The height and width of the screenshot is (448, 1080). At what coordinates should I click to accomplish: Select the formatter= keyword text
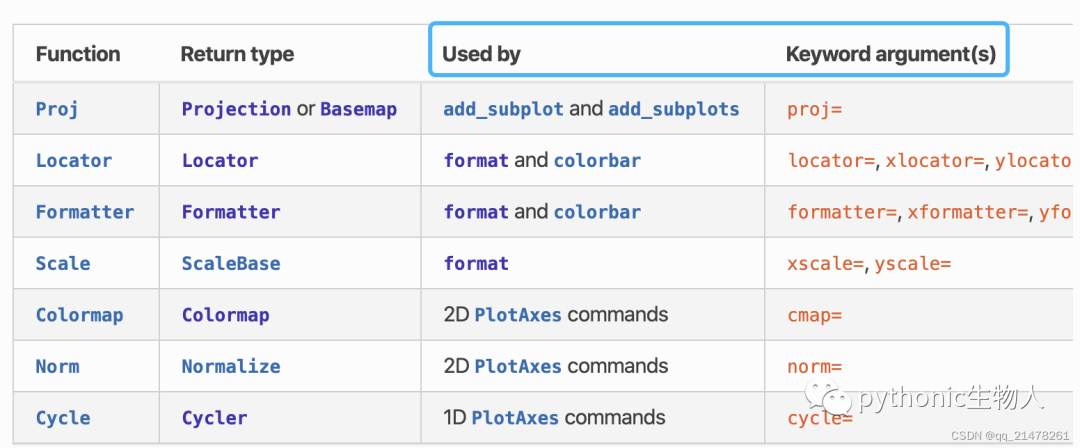(842, 212)
